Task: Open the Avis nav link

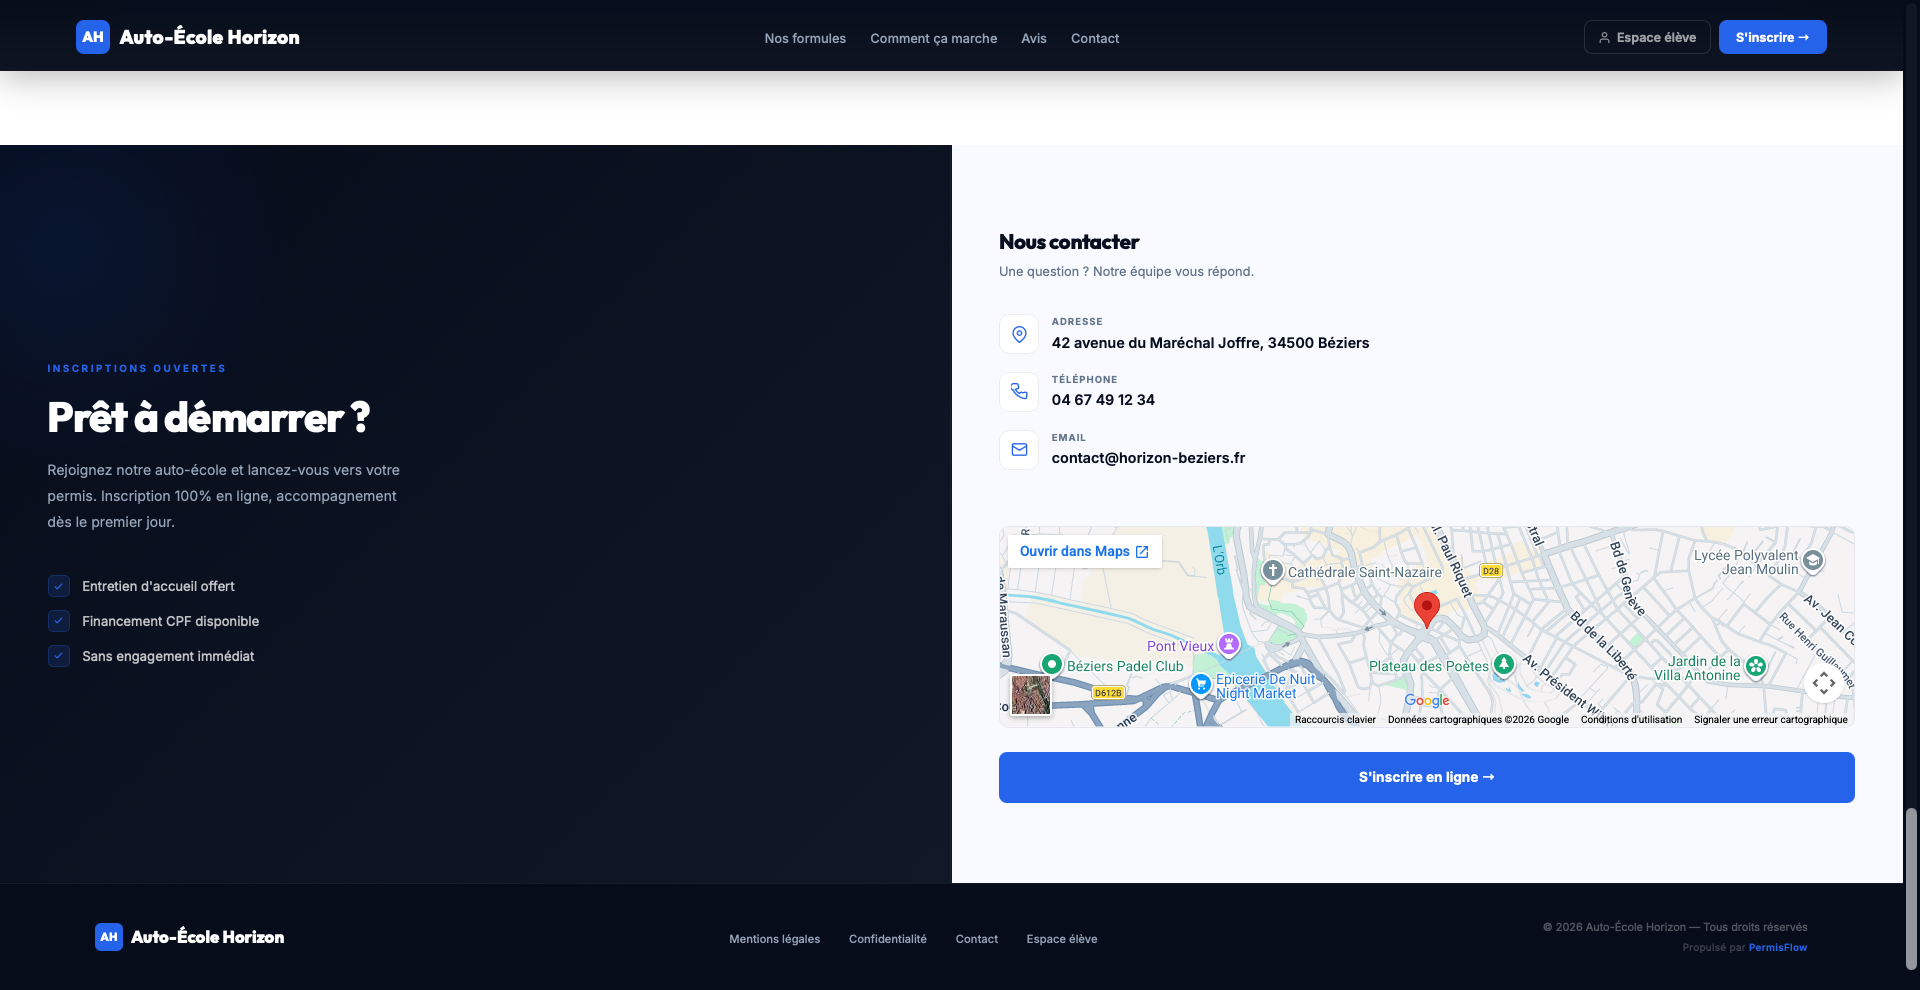Action: [1034, 38]
